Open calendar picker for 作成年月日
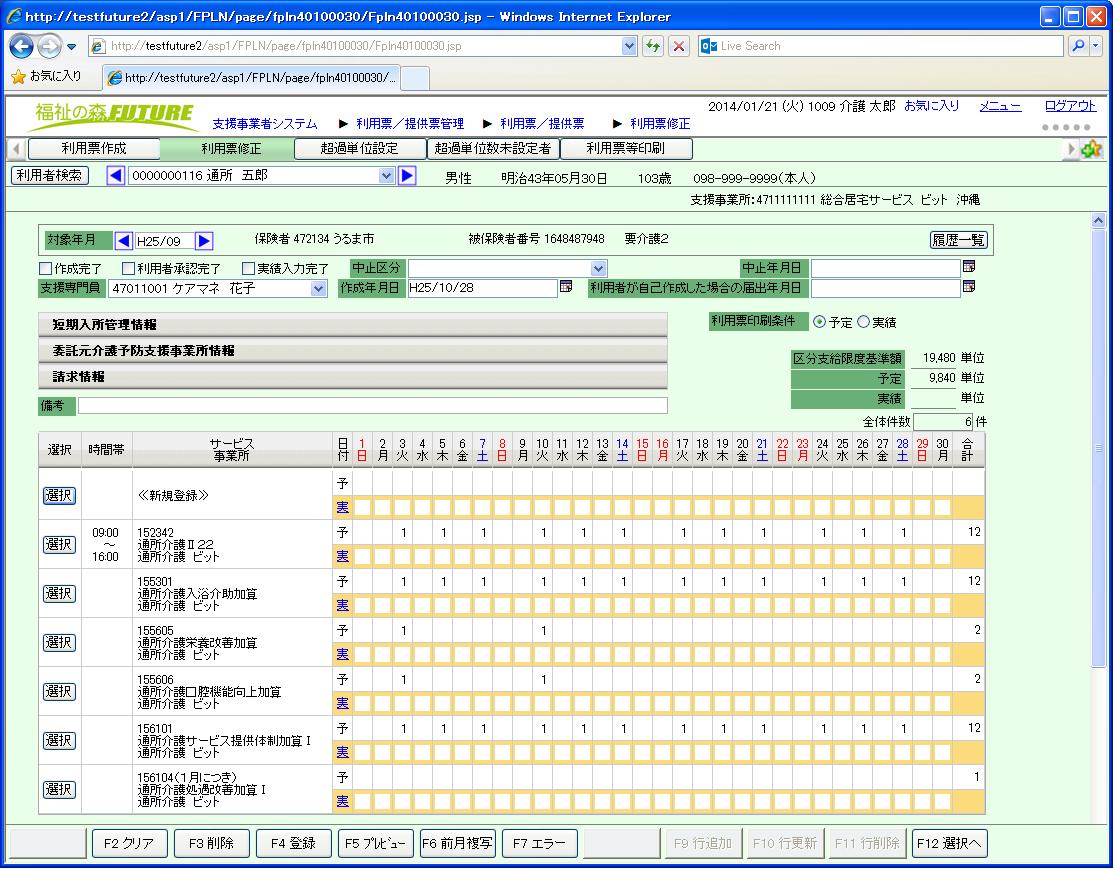Viewport: 1115px width, 869px height. point(566,286)
